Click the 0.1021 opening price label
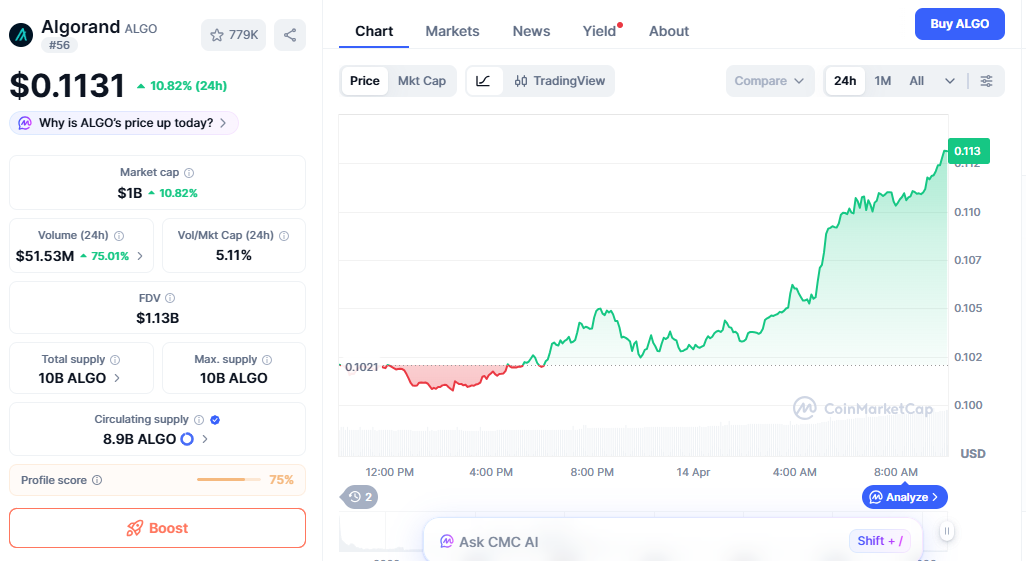Screen dimensions: 1026x561 361,367
